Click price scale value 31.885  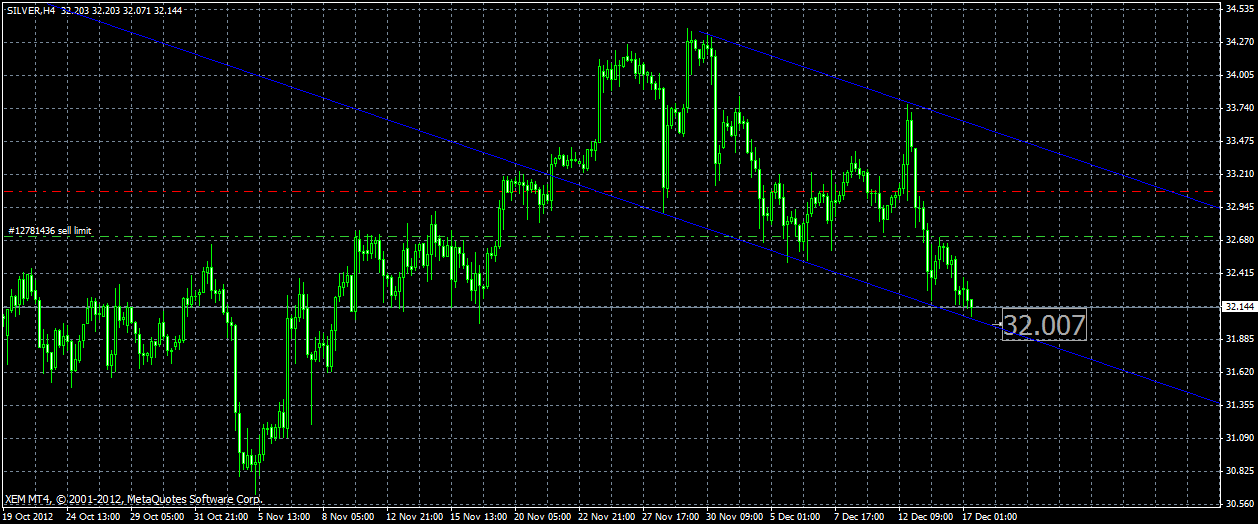point(1241,338)
